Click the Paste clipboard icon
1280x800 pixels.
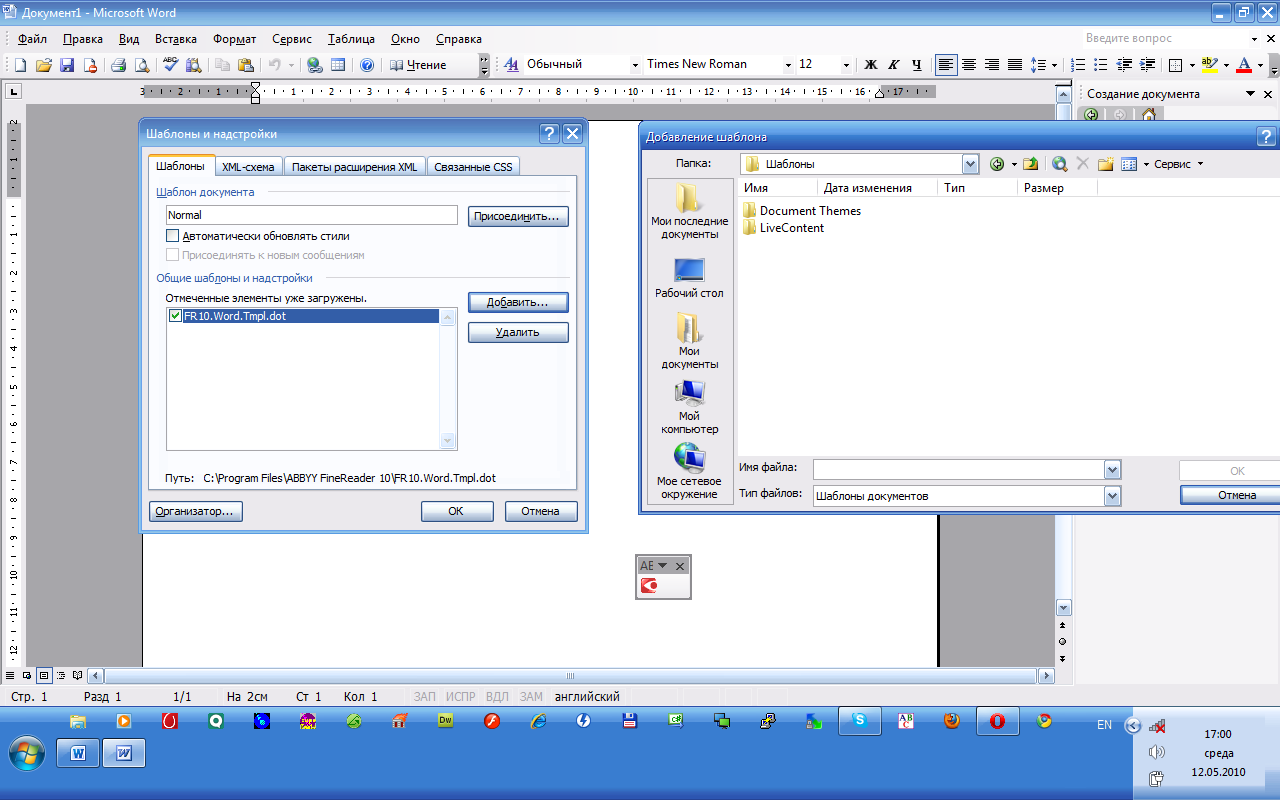click(245, 65)
